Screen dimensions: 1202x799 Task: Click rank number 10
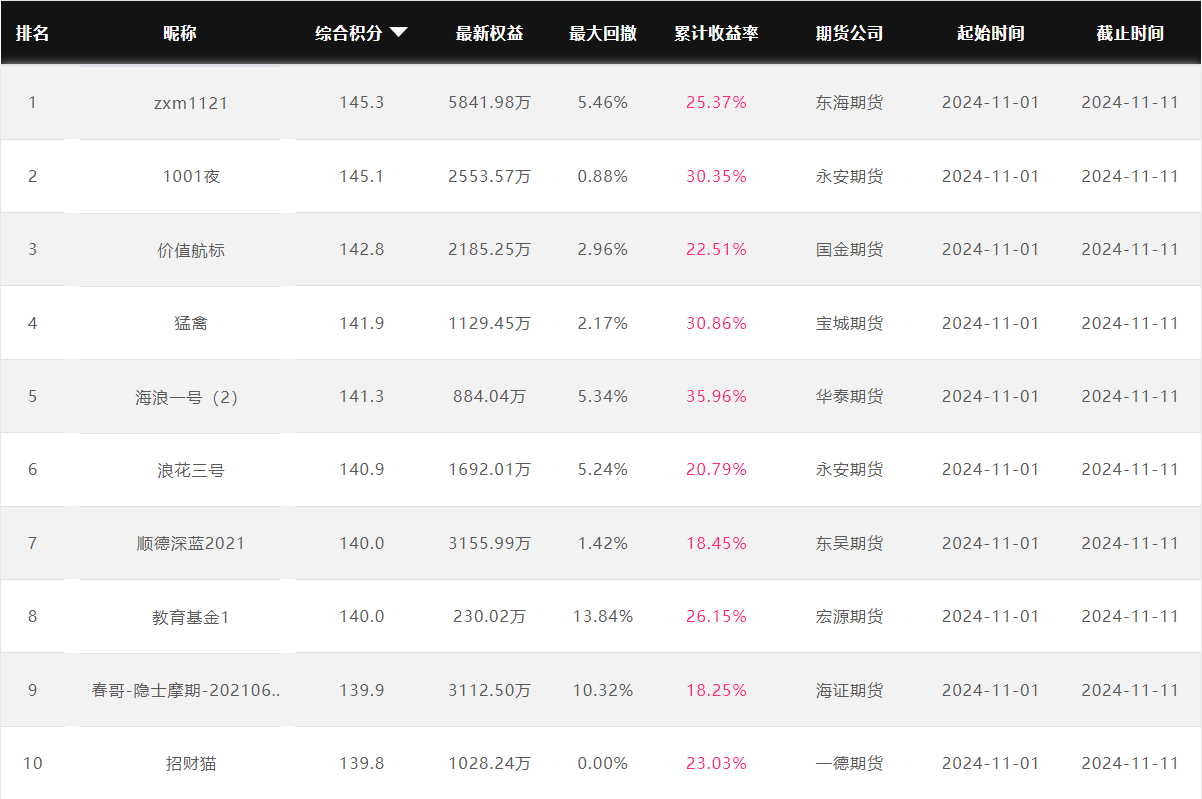coord(33,763)
